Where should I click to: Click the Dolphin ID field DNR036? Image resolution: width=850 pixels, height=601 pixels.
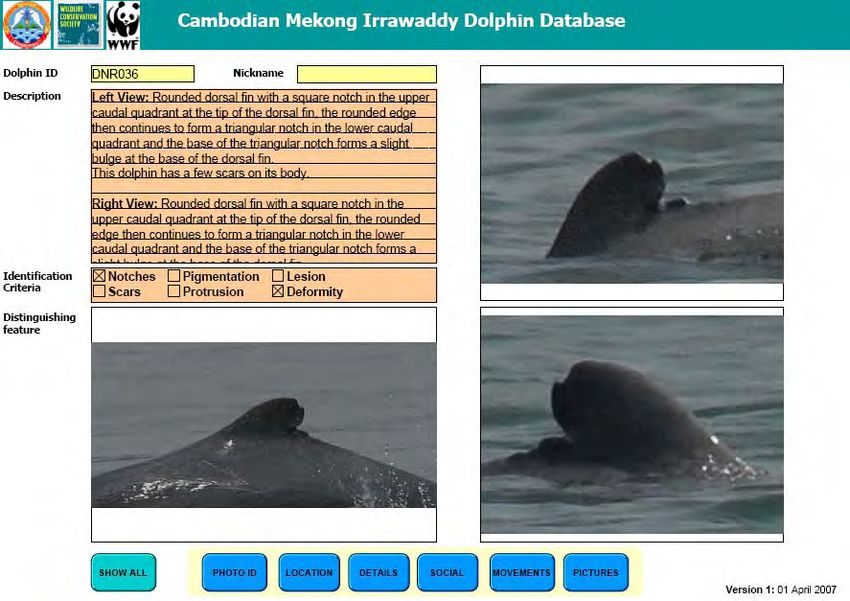(x=142, y=74)
